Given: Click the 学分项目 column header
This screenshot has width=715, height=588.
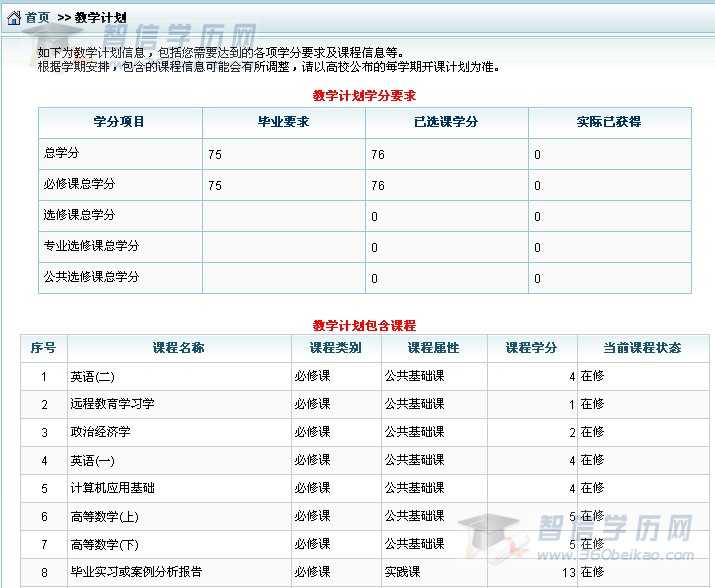Looking at the screenshot, I should click(x=119, y=122).
